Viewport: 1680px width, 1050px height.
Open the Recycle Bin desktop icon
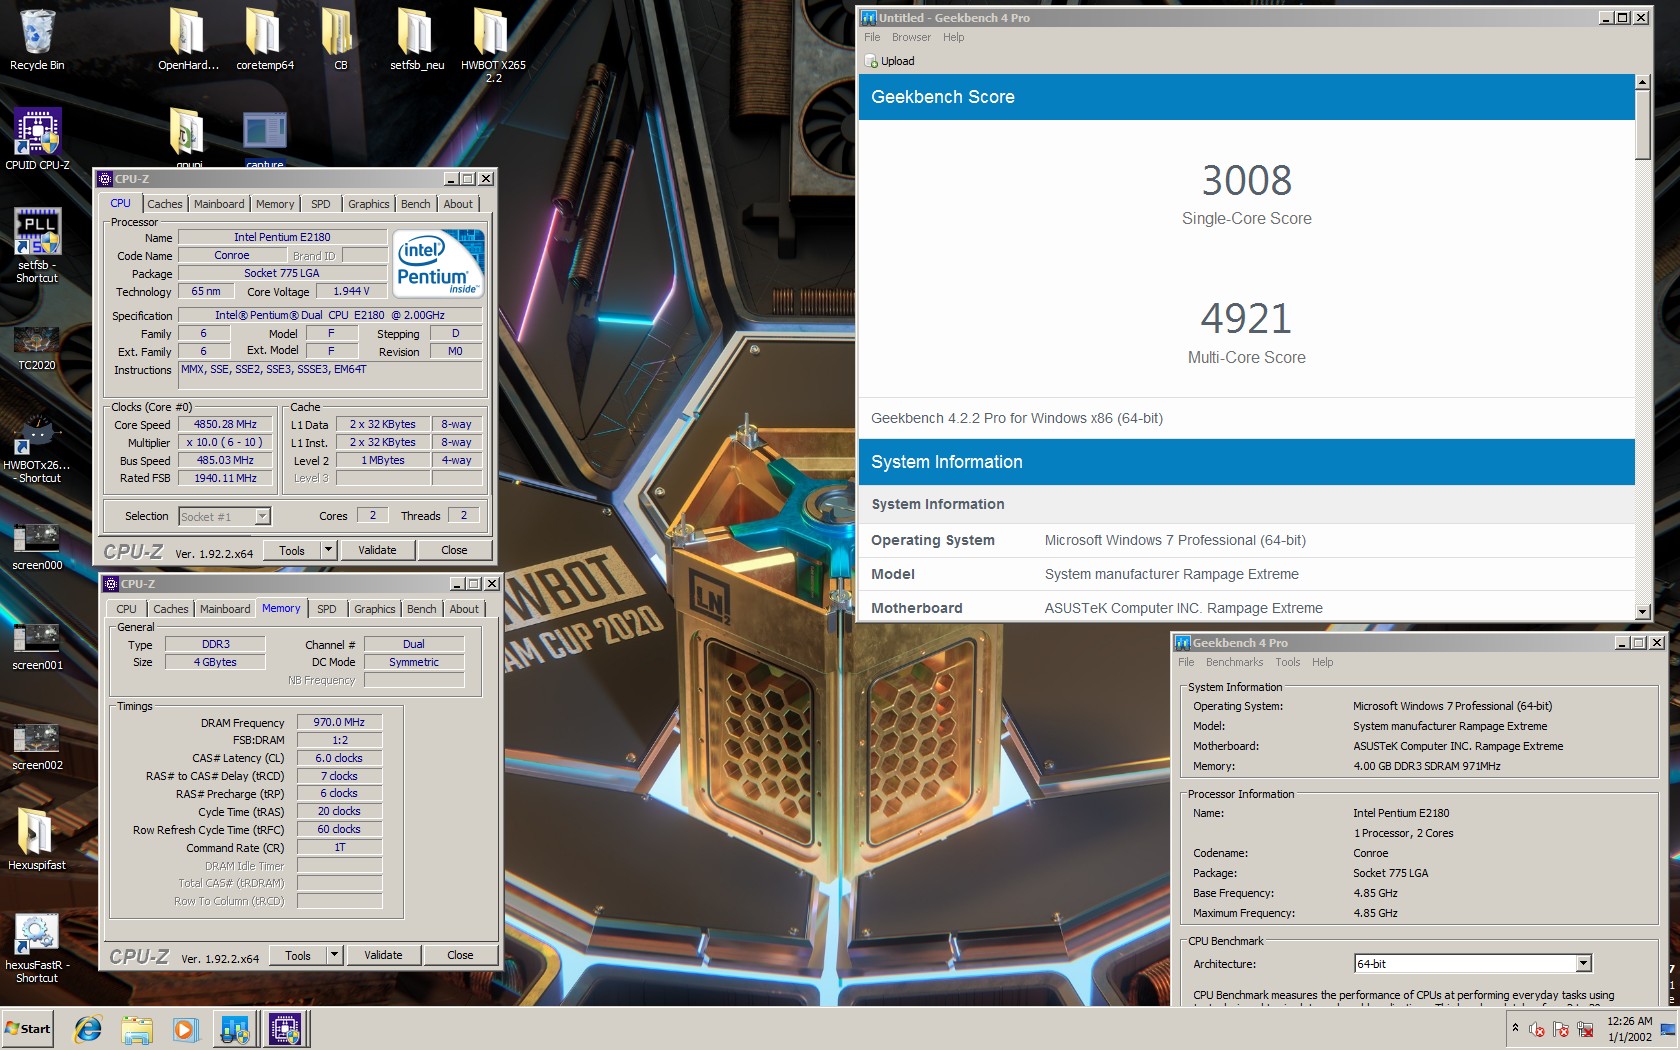tap(37, 40)
